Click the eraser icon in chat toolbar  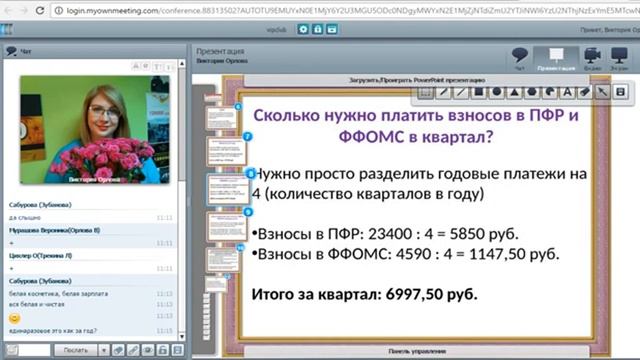(118, 350)
